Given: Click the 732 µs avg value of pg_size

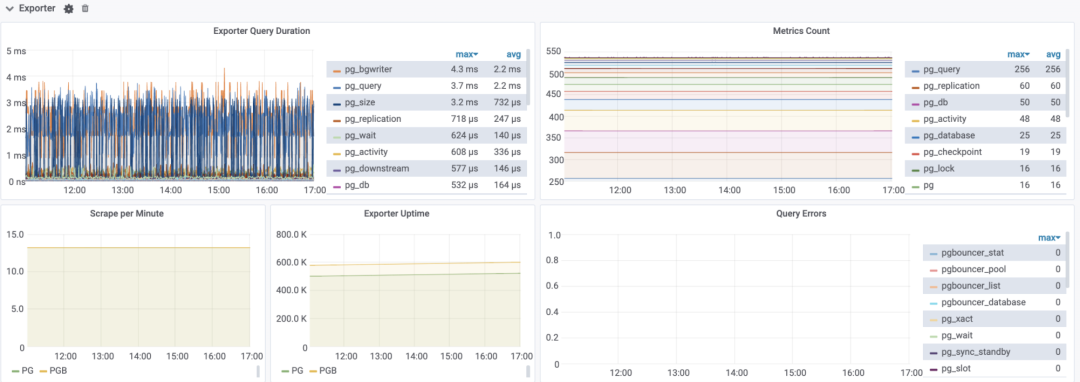Looking at the screenshot, I should (x=508, y=103).
